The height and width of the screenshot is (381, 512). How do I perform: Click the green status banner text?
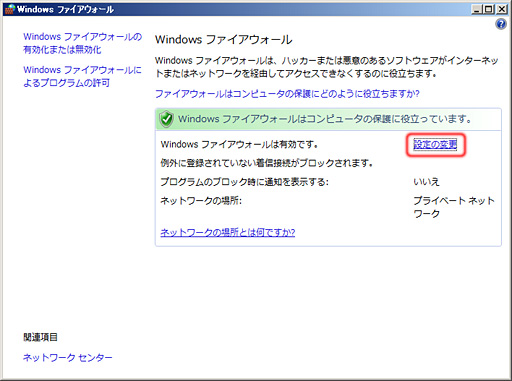pos(325,119)
